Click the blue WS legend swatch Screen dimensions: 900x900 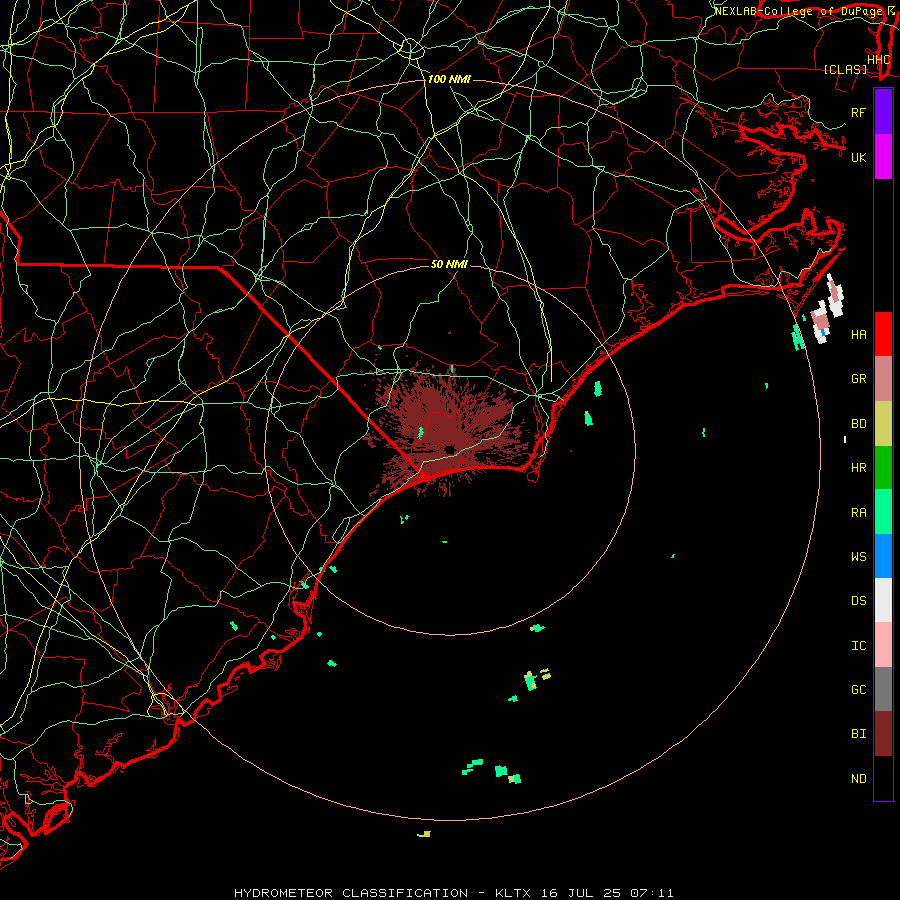tap(883, 556)
